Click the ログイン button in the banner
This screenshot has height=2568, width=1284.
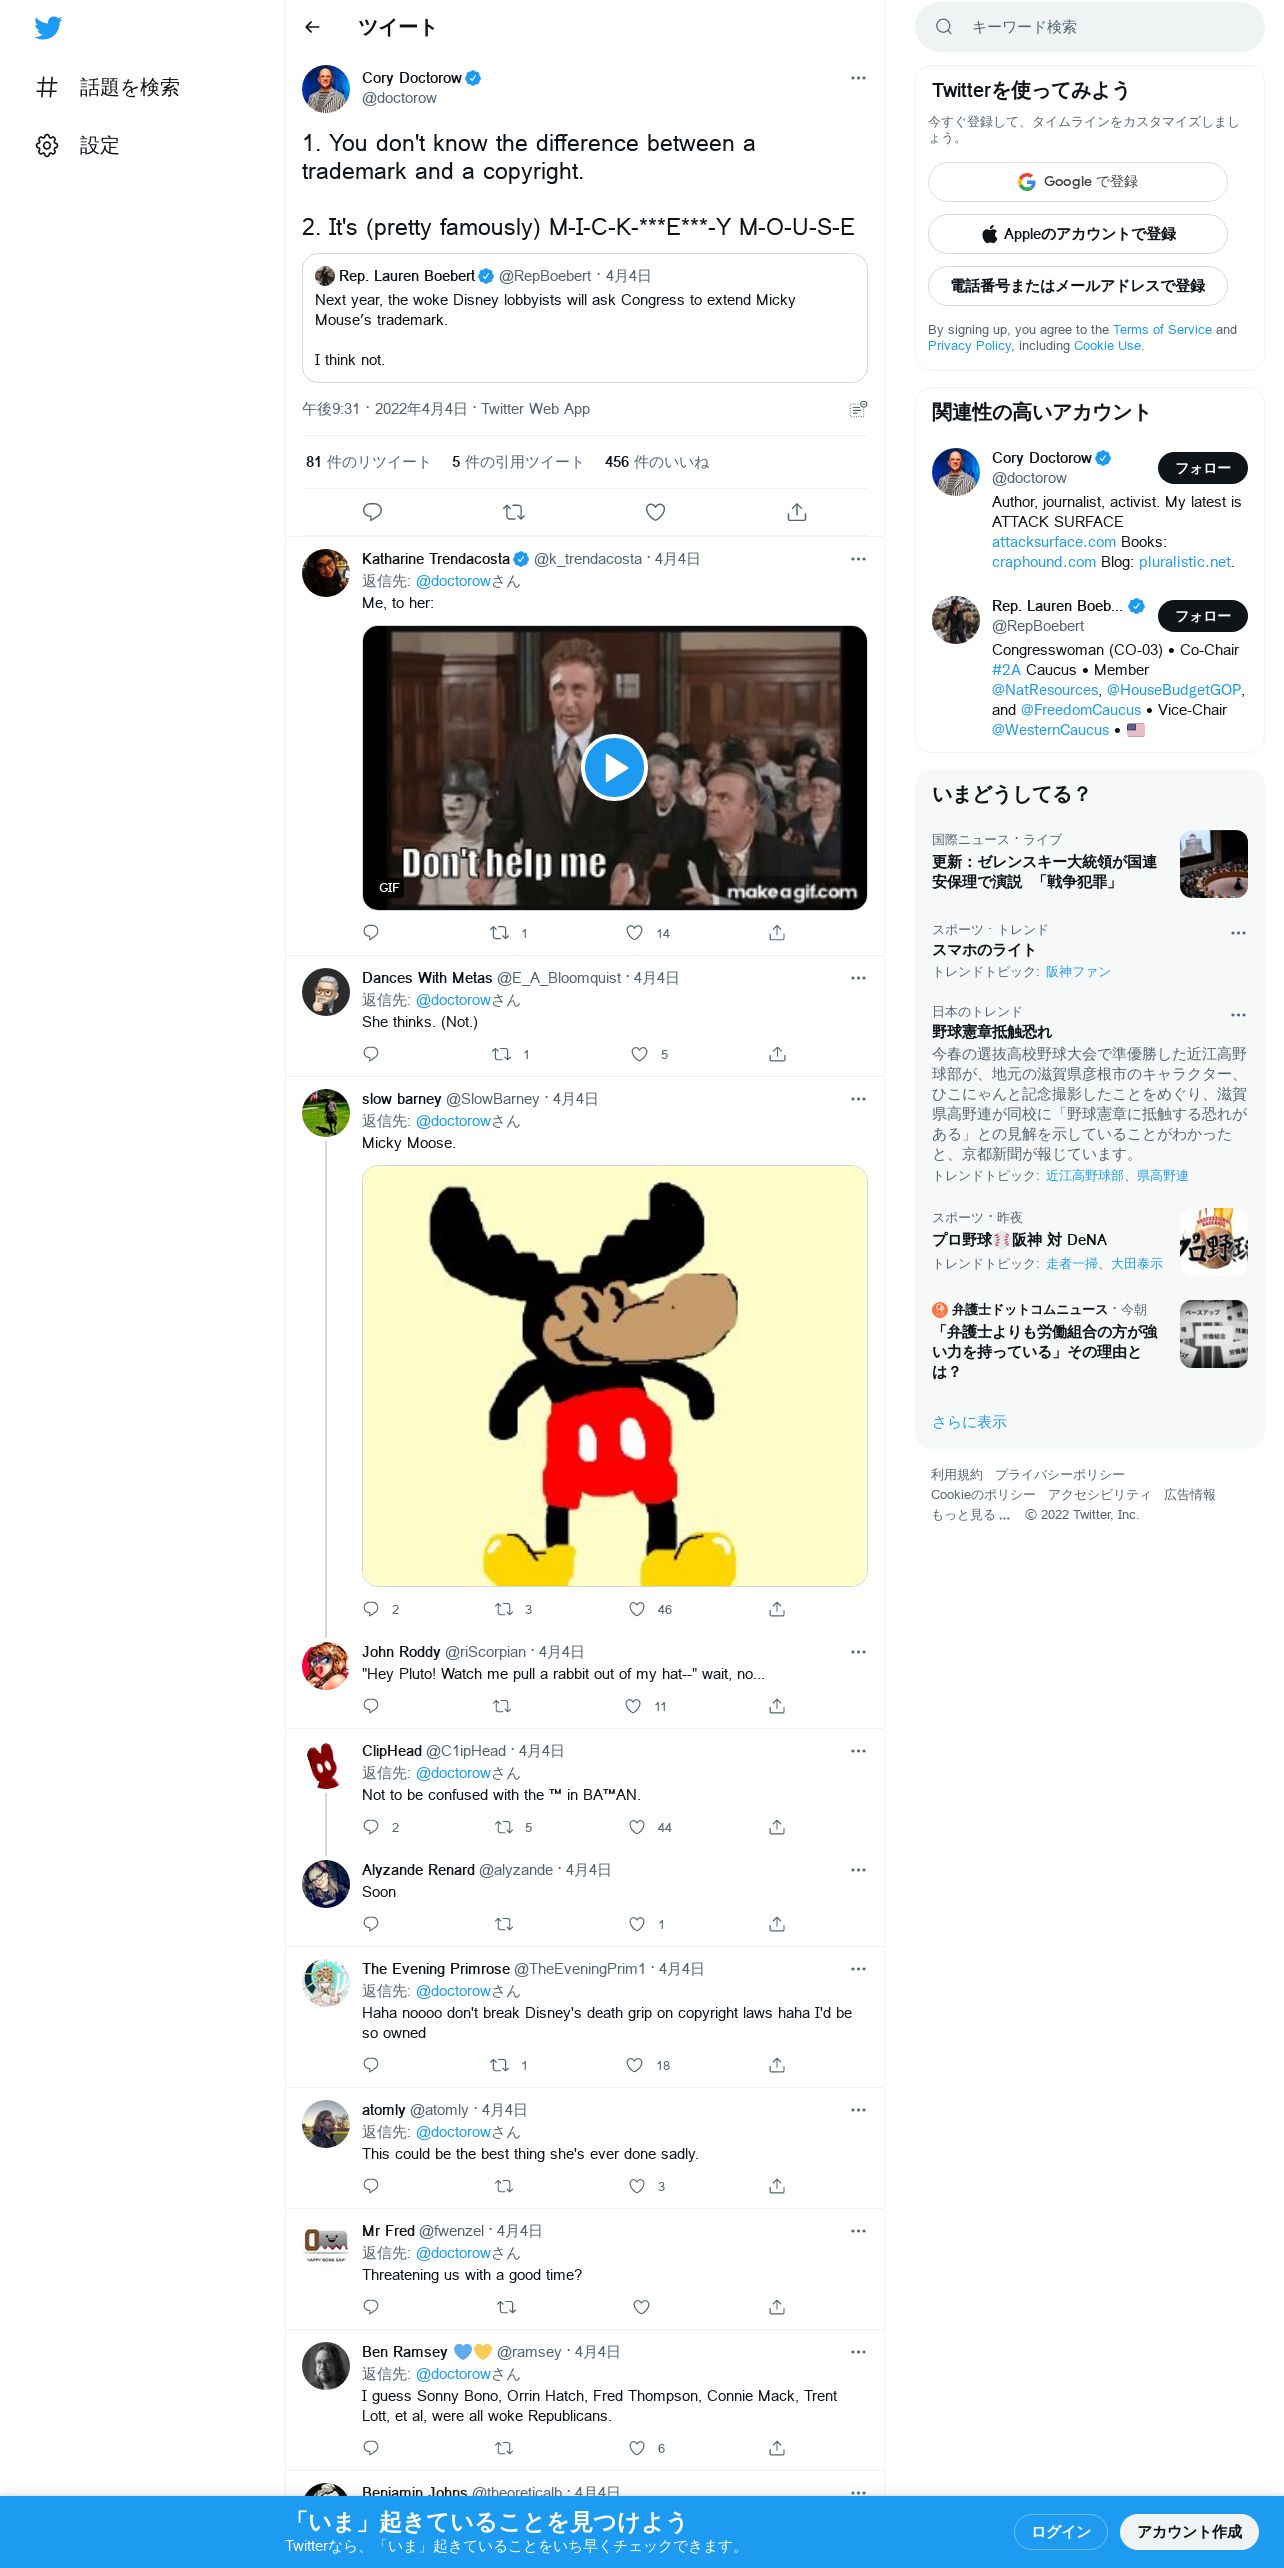(1060, 2532)
